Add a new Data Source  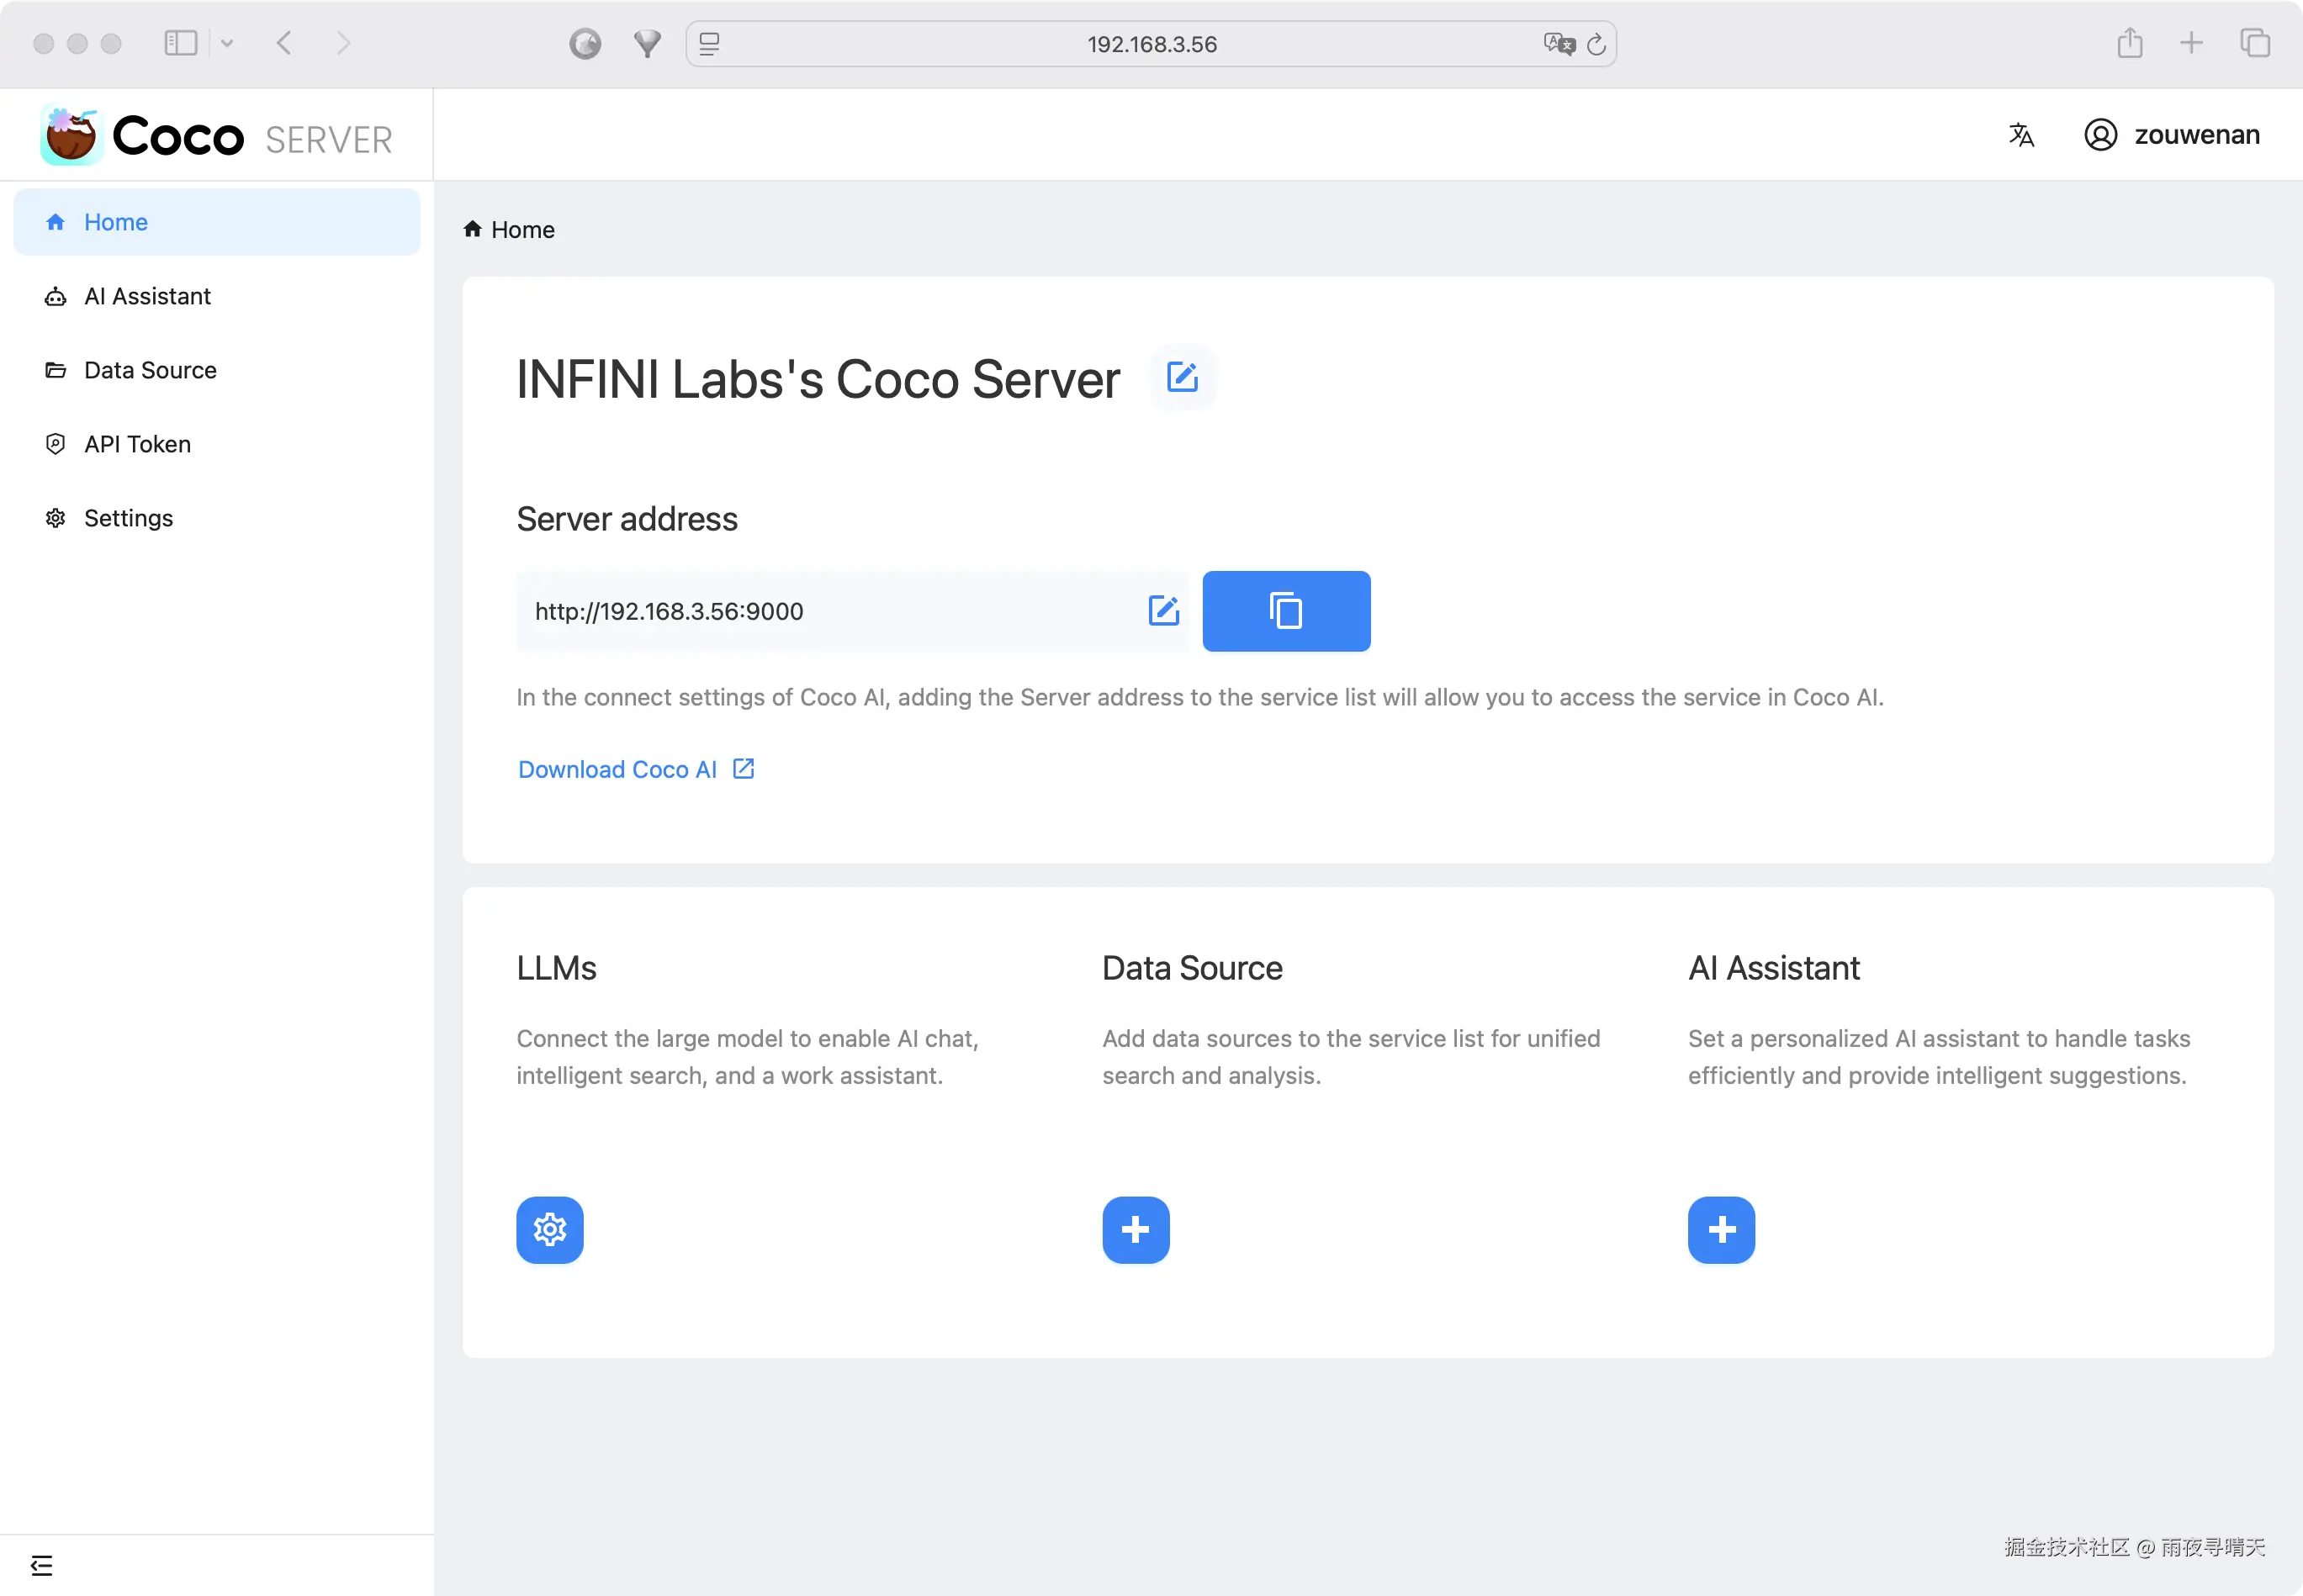click(1135, 1229)
